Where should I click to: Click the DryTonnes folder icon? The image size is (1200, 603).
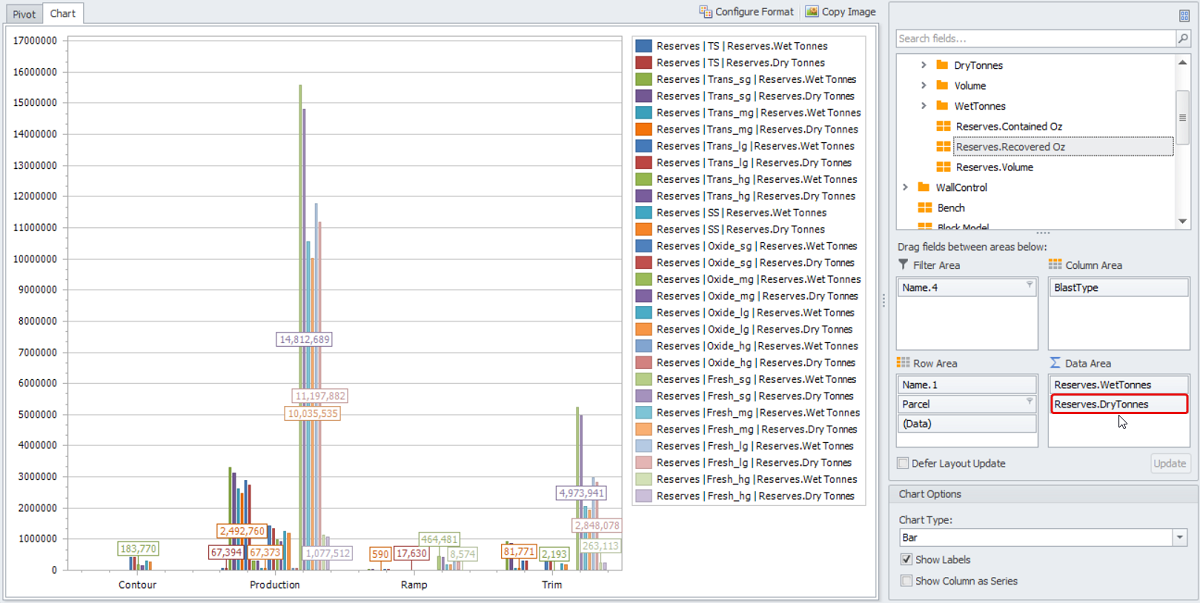point(942,65)
